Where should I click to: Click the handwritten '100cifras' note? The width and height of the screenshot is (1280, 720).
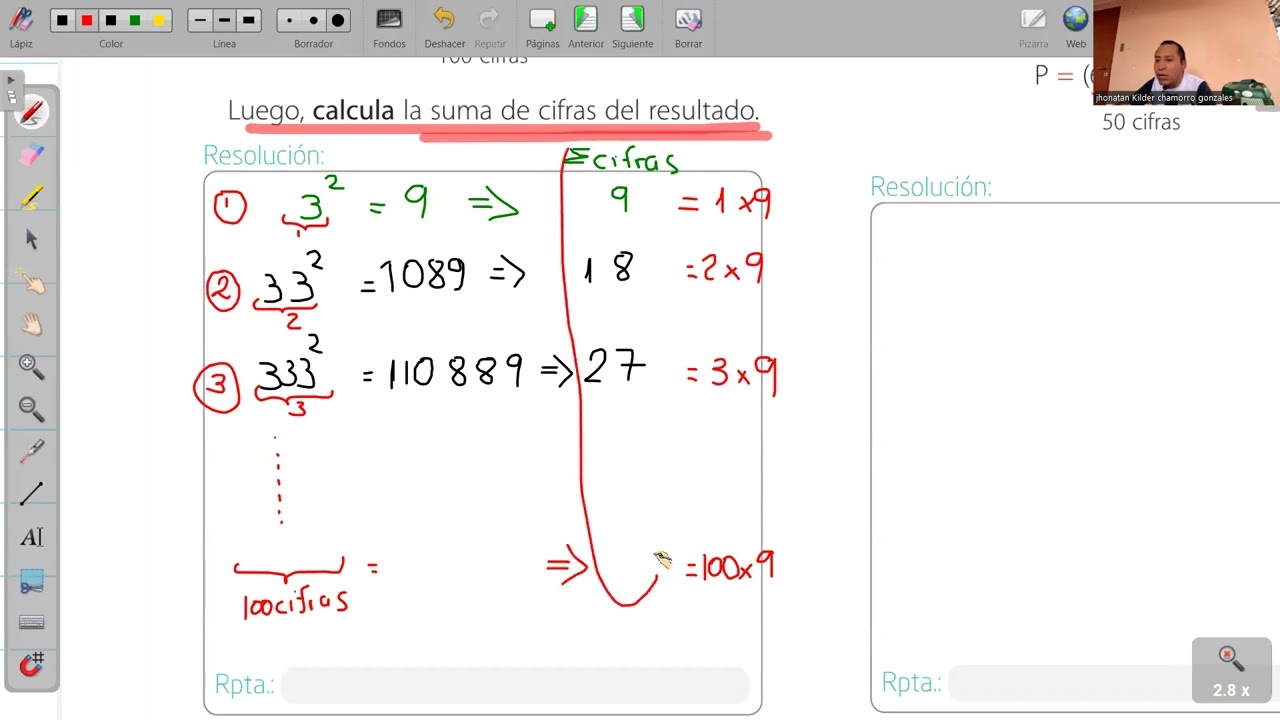point(296,602)
